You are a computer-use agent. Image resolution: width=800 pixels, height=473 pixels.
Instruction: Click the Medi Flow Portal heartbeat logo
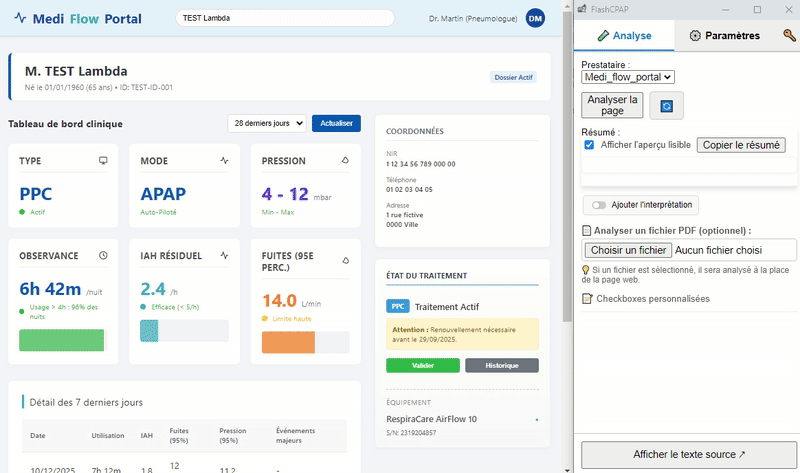pyautogui.click(x=20, y=19)
